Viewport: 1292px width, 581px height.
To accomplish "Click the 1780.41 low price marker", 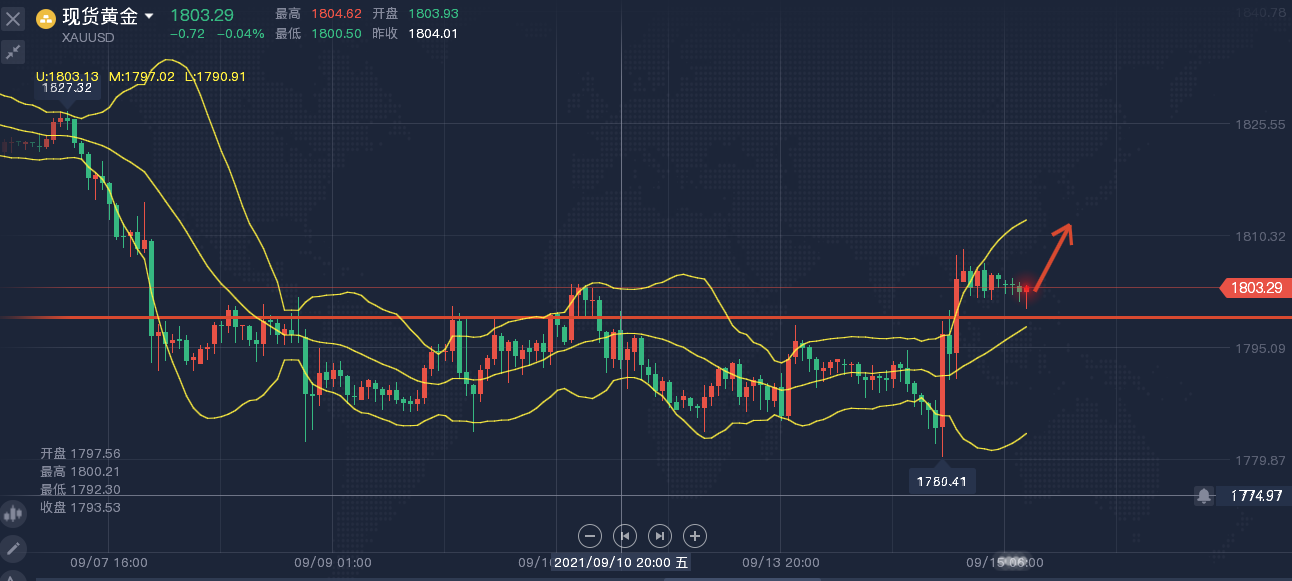I will [941, 482].
